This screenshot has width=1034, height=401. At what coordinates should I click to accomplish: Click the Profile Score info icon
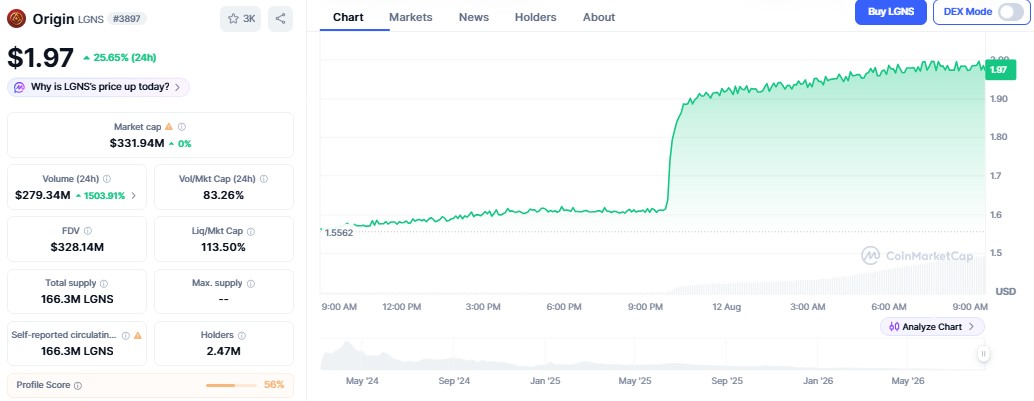78,385
